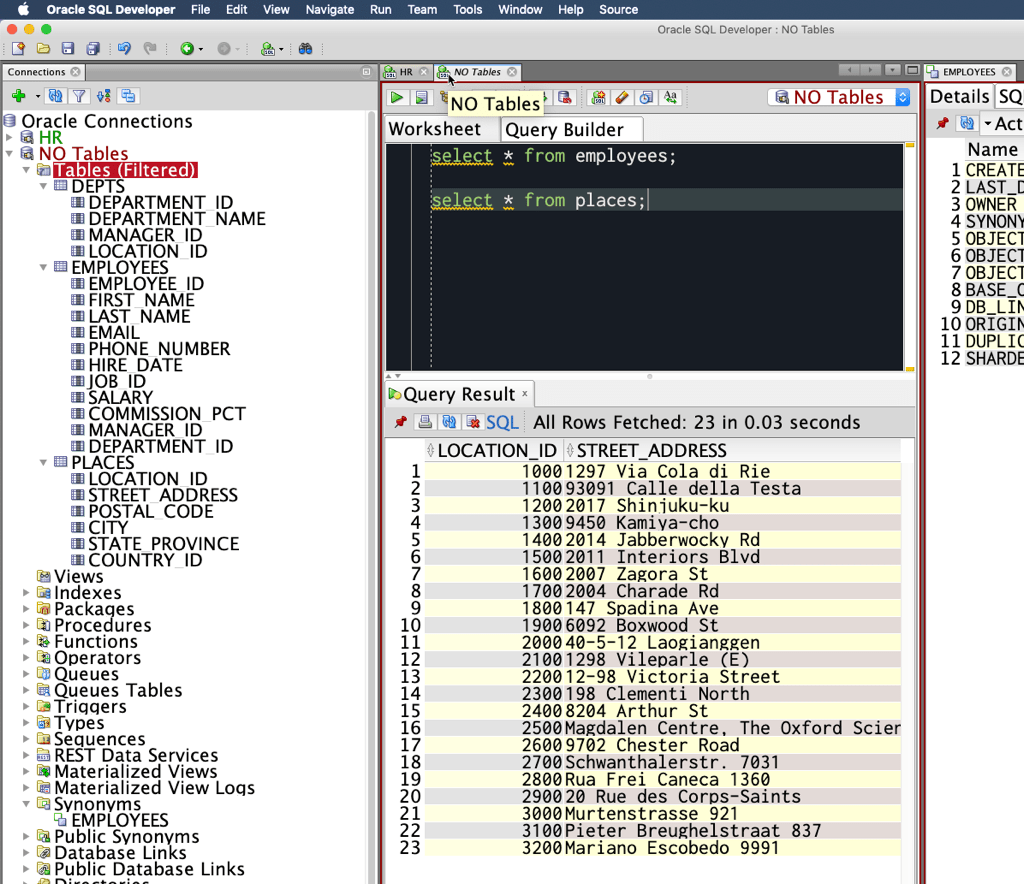
Task: Open the Tools menu
Action: point(467,10)
